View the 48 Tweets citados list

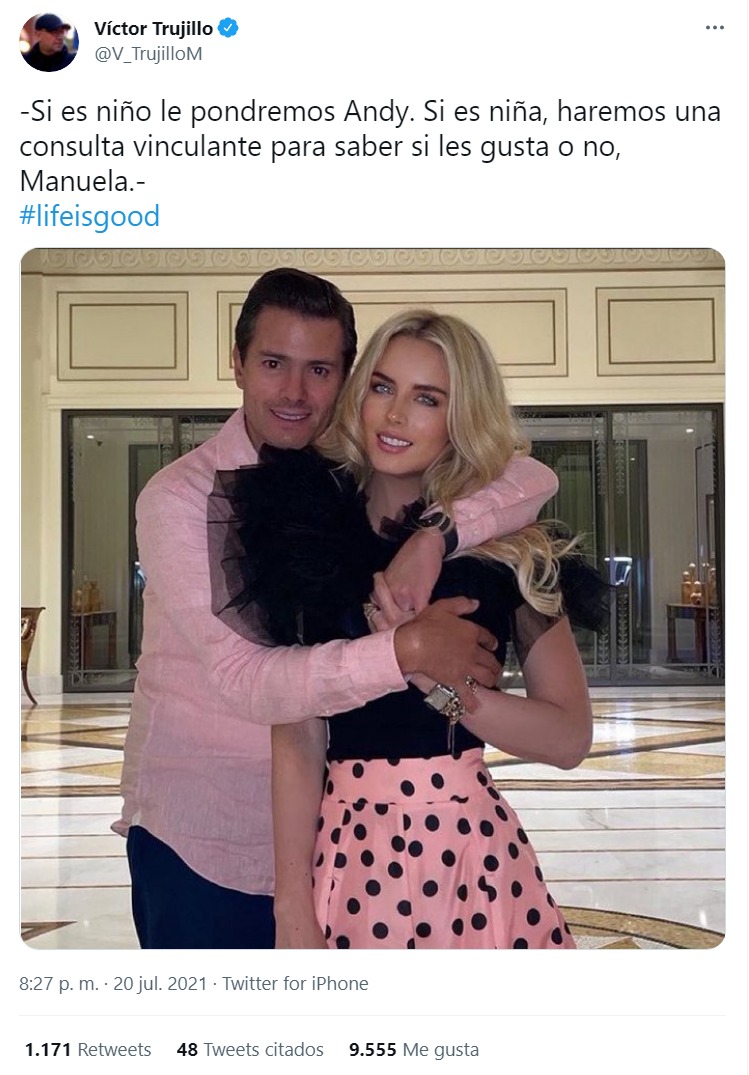(250, 1050)
